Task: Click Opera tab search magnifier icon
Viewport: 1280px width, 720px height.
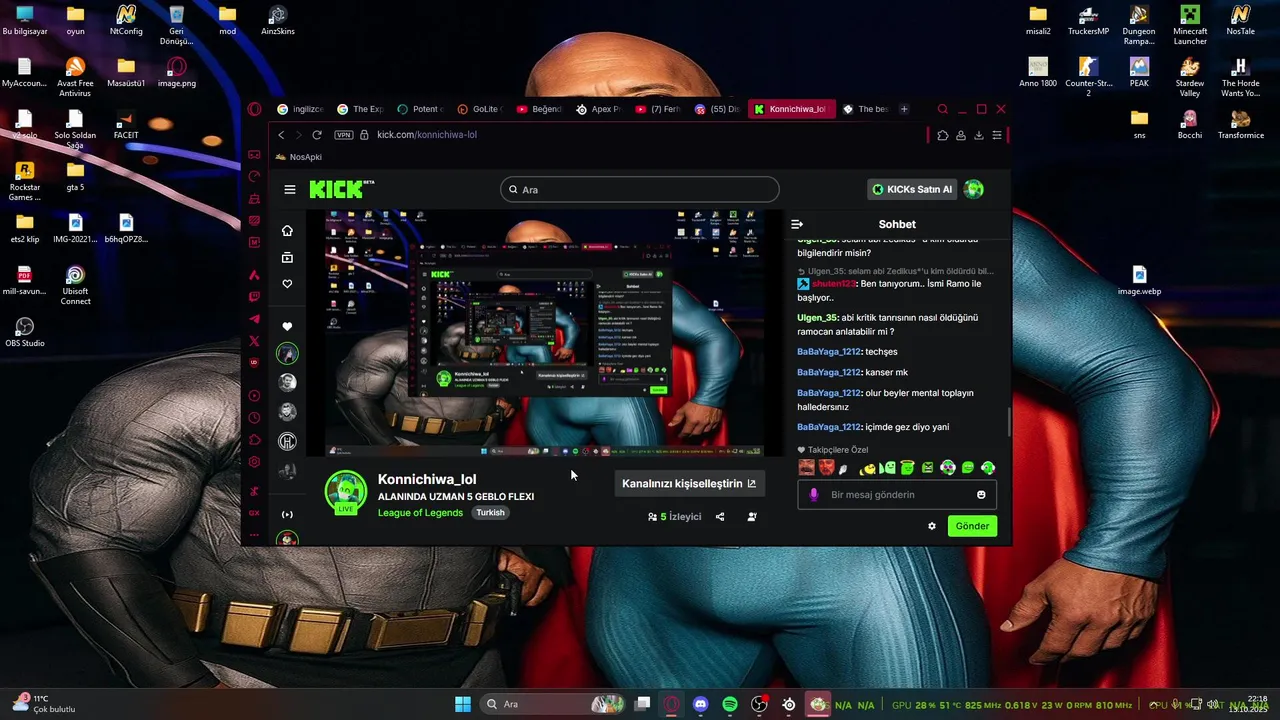Action: point(942,109)
